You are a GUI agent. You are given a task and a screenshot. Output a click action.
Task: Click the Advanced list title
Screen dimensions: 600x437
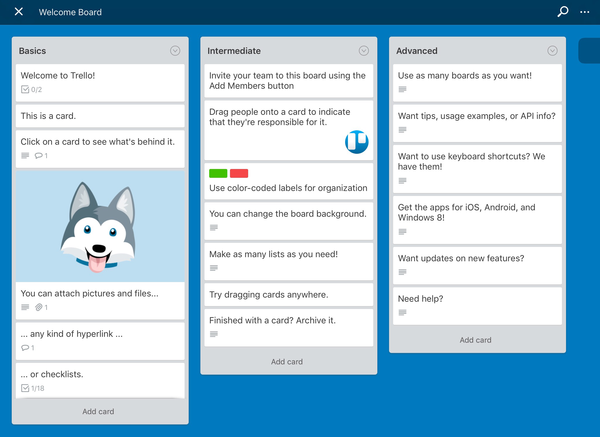417,51
